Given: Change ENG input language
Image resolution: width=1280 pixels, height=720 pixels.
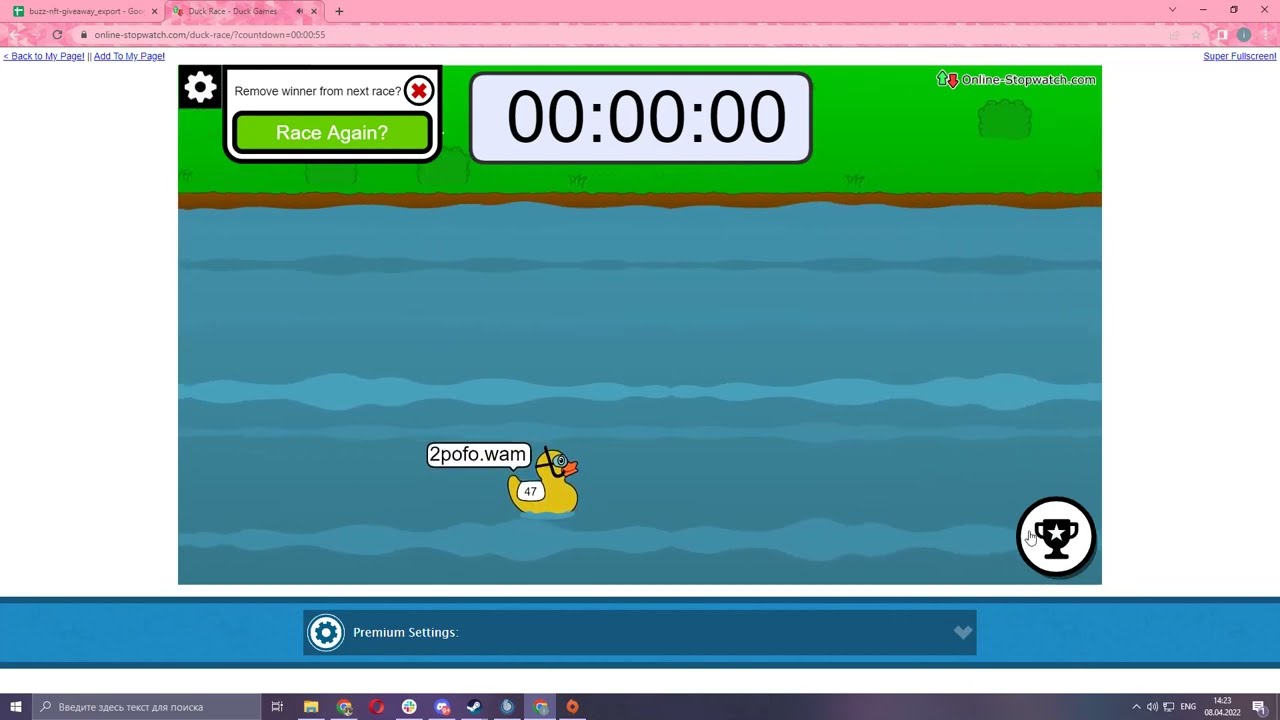Looking at the screenshot, I should [1188, 707].
